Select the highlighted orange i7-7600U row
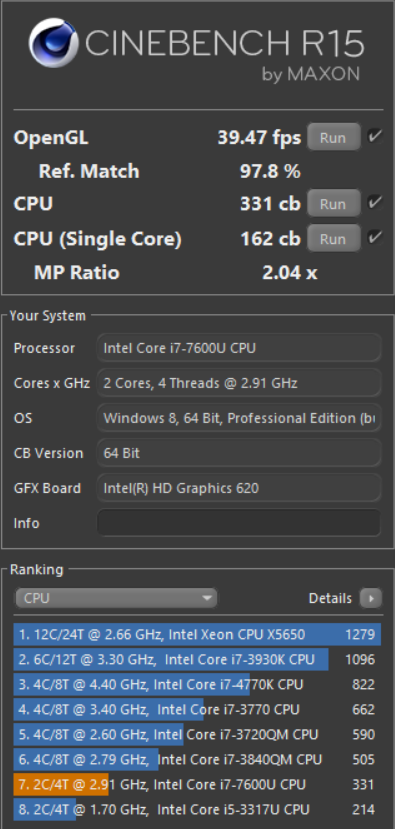Image resolution: width=395 pixels, height=829 pixels. [x=197, y=784]
